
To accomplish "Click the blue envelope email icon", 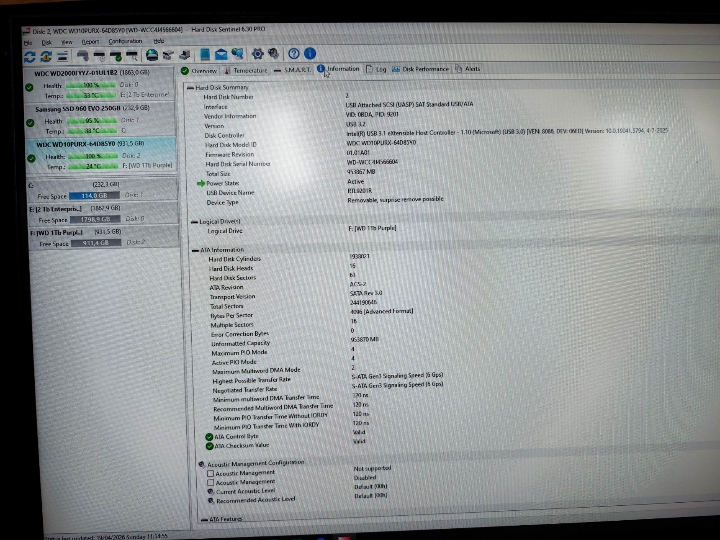I will click(221, 55).
